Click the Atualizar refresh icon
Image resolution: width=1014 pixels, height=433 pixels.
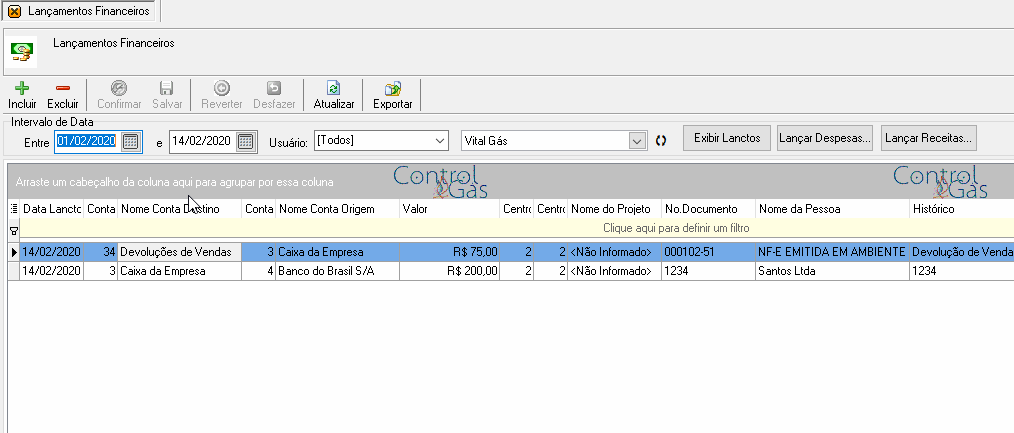334,89
